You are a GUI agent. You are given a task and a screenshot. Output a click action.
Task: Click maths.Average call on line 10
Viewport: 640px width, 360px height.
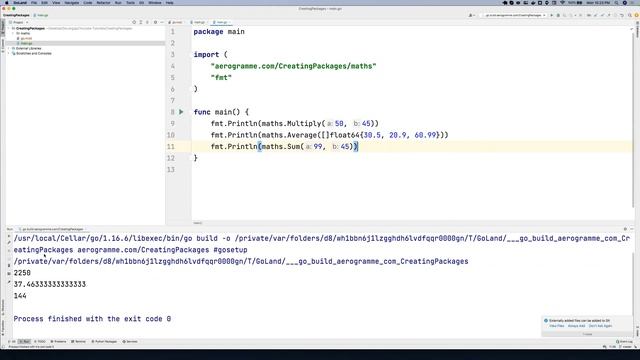coord(289,135)
